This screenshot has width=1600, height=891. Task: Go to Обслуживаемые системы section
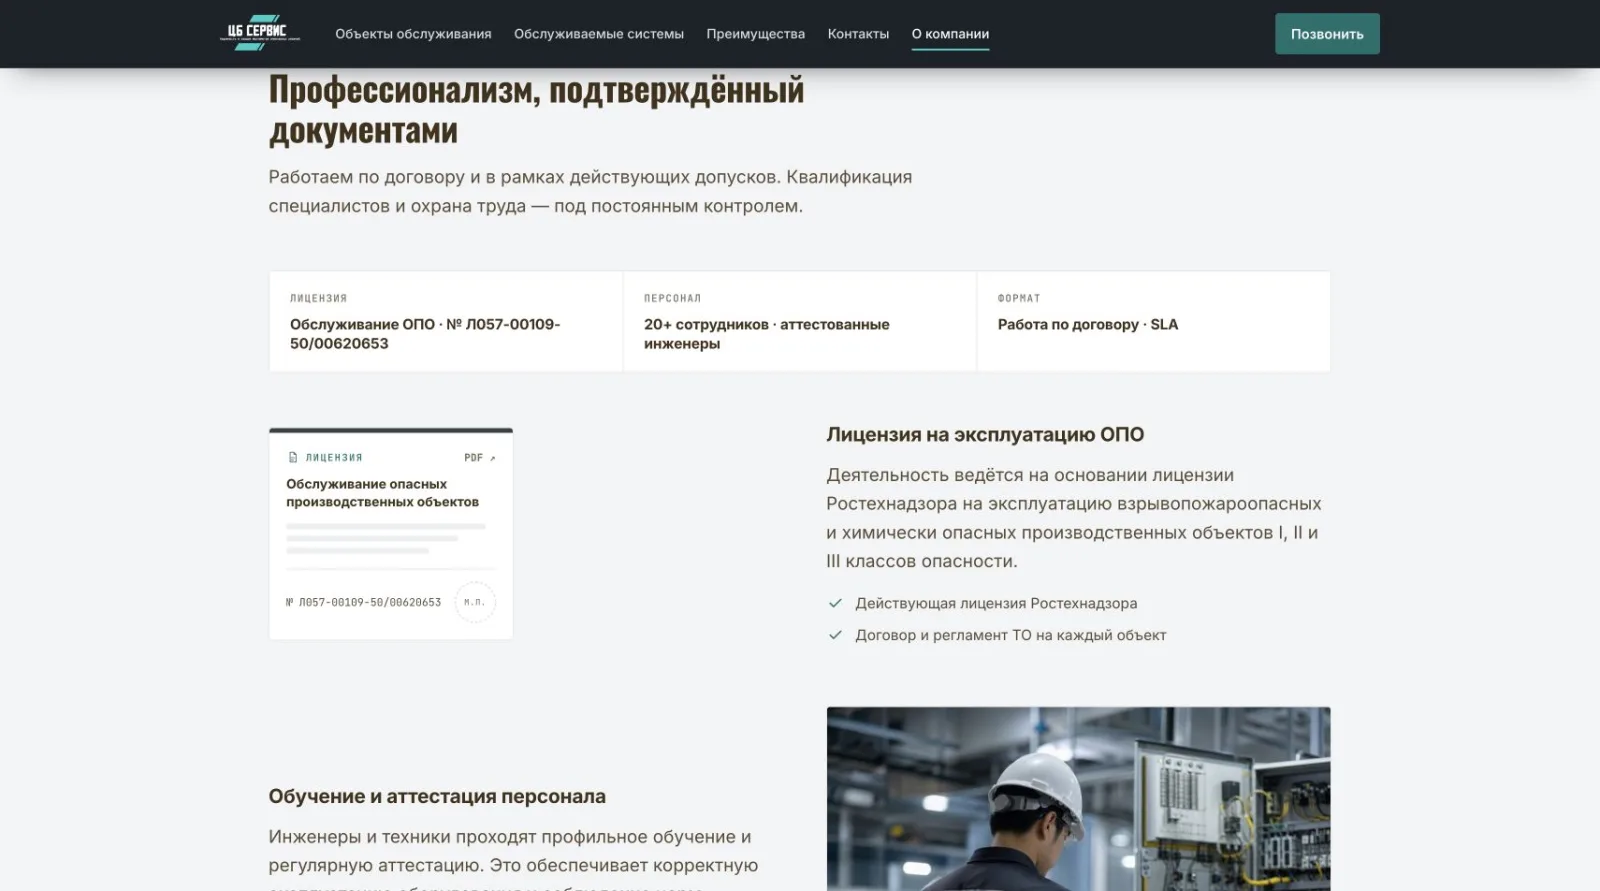(x=599, y=34)
